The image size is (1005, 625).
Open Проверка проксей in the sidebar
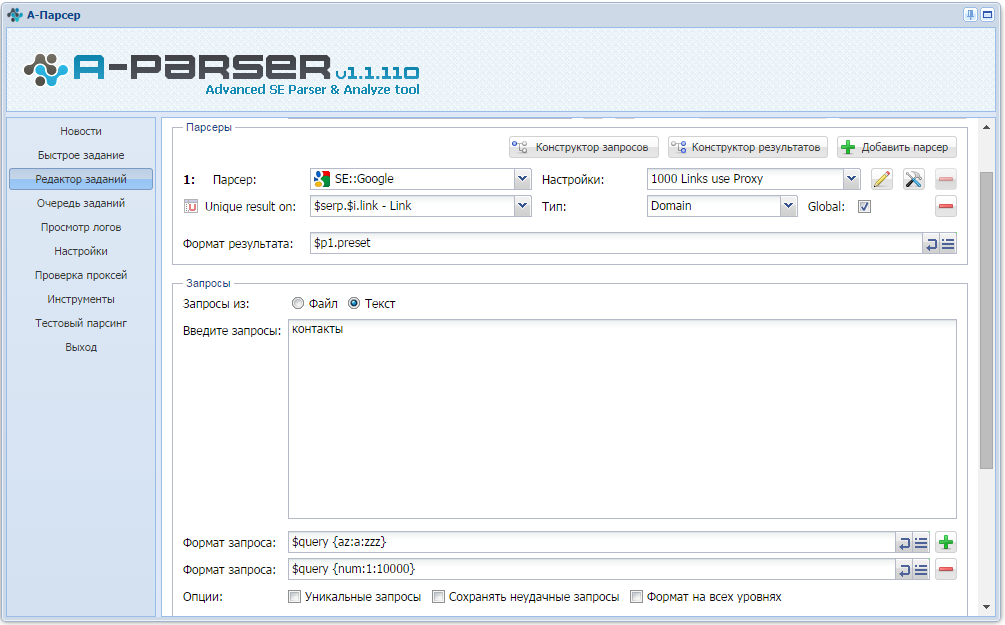click(x=81, y=275)
